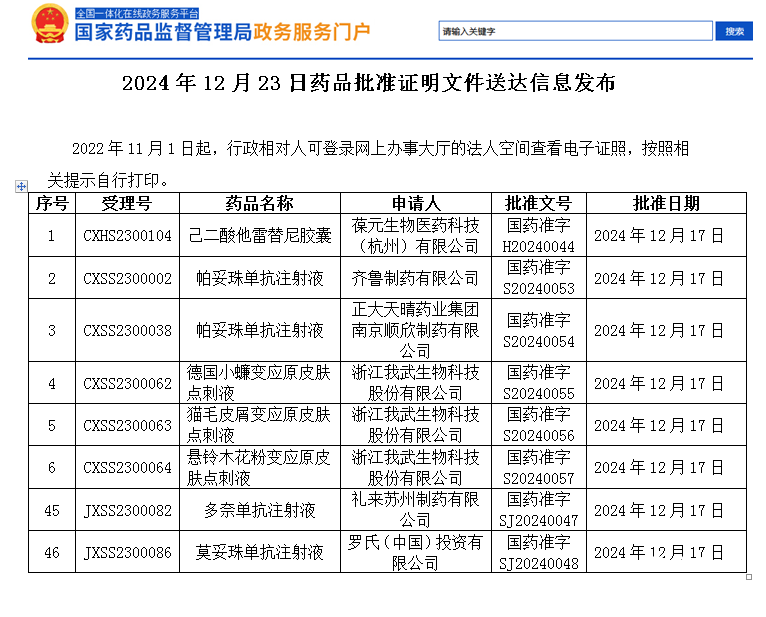Click drug name 悬铃木花粉变应原皮肤点刺液
This screenshot has width=766, height=617.
point(259,468)
